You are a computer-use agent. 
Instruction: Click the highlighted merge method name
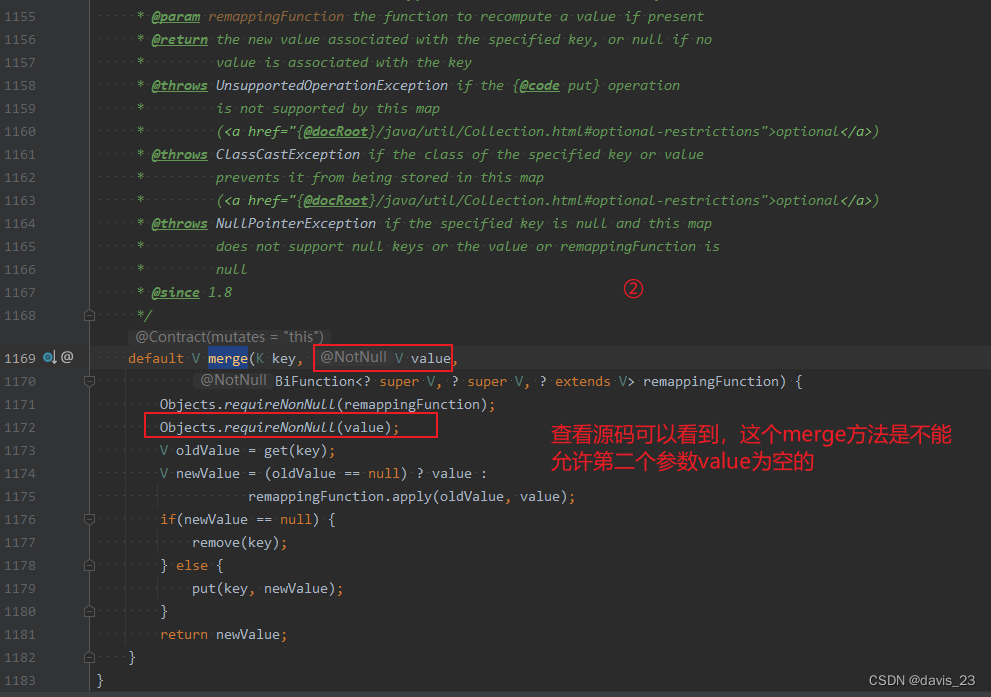click(x=228, y=358)
